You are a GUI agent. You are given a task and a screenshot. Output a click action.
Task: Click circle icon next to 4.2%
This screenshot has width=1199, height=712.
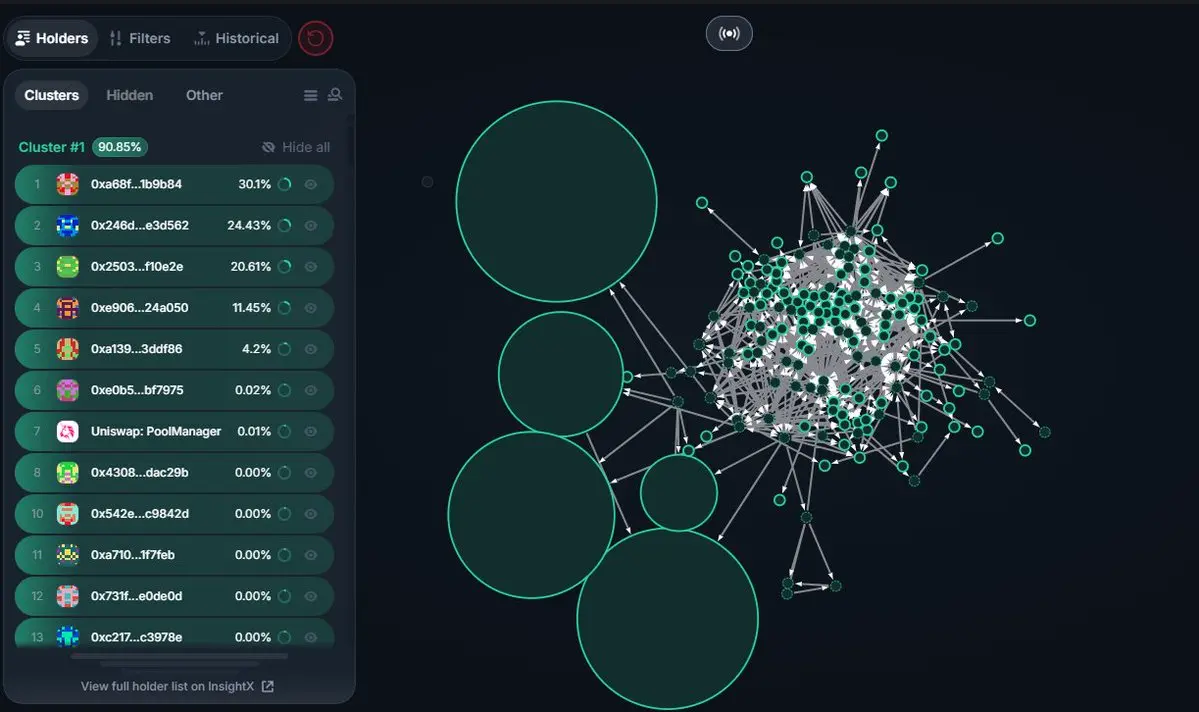[284, 349]
